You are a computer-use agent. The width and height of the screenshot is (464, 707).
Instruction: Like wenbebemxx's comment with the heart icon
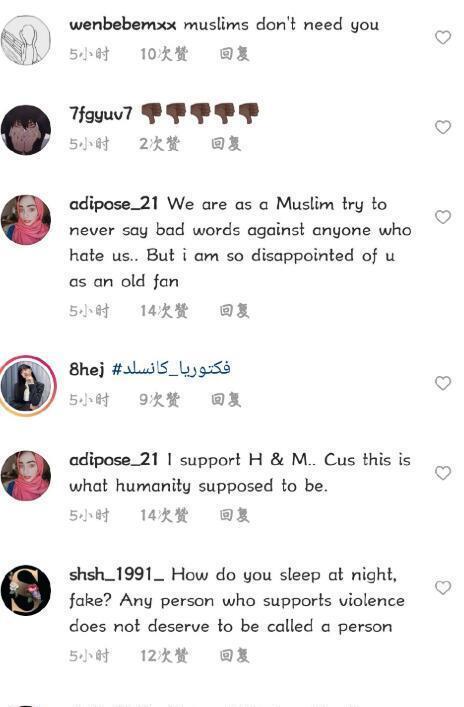coord(443,37)
